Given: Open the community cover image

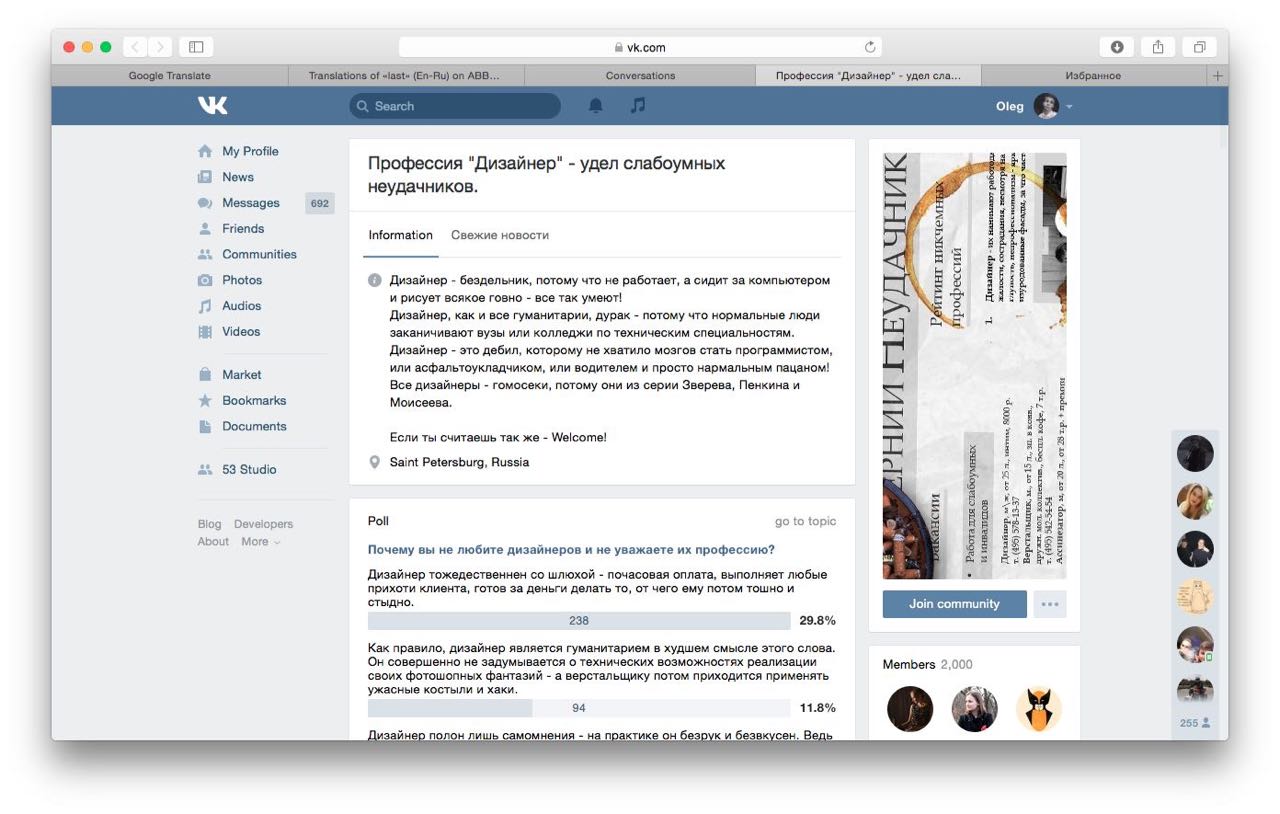Looking at the screenshot, I should [975, 366].
